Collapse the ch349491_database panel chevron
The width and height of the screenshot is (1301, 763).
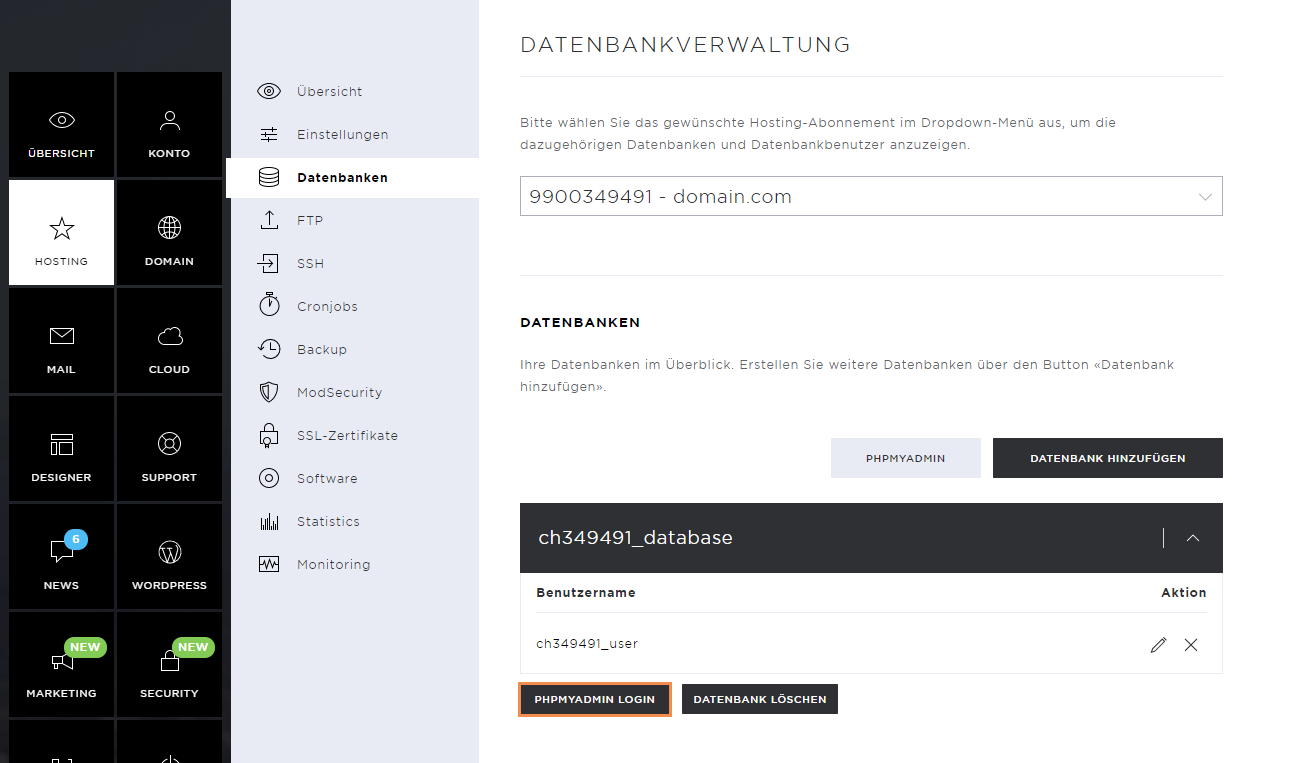1193,538
